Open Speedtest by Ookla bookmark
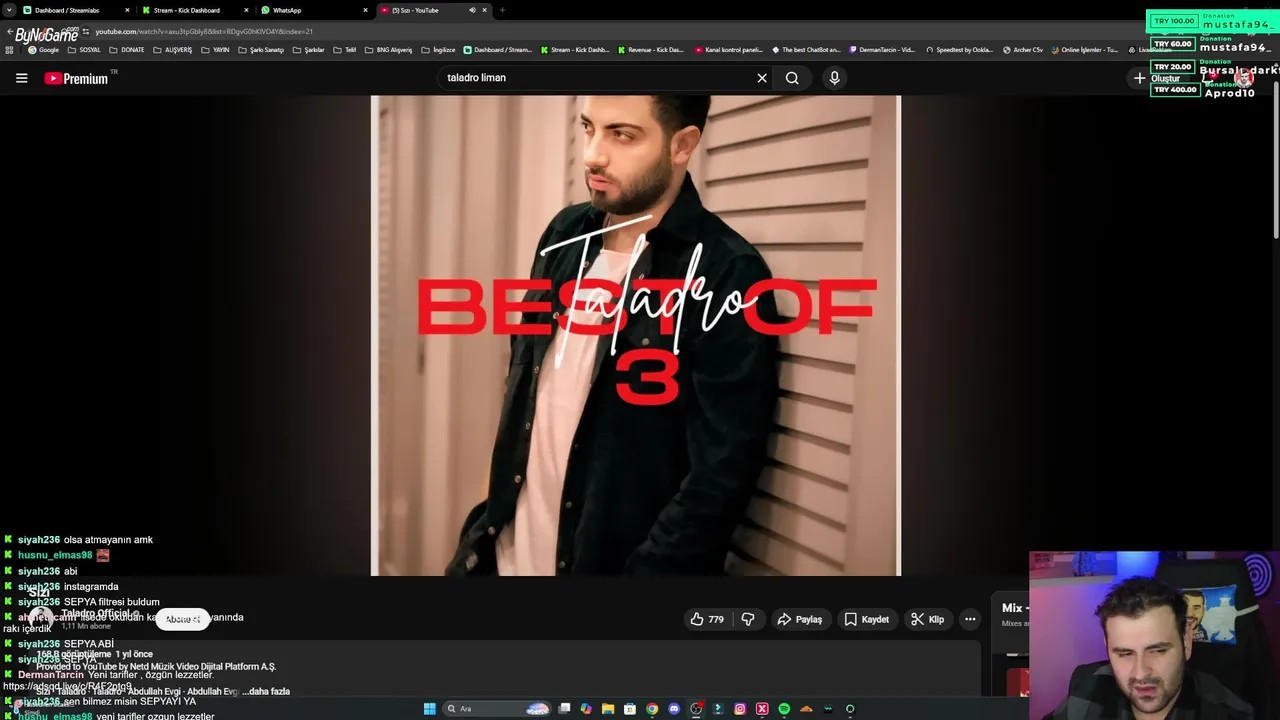 click(959, 50)
